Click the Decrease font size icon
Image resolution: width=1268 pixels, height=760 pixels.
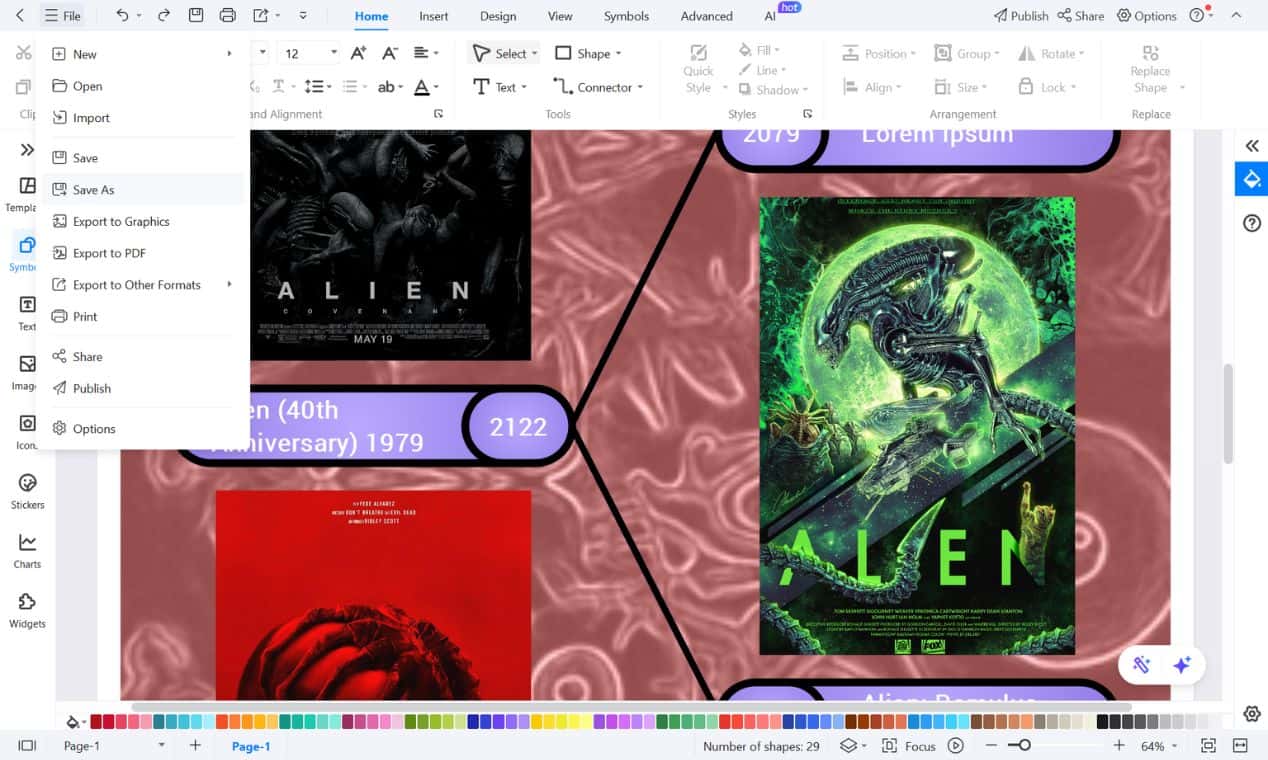pos(390,53)
